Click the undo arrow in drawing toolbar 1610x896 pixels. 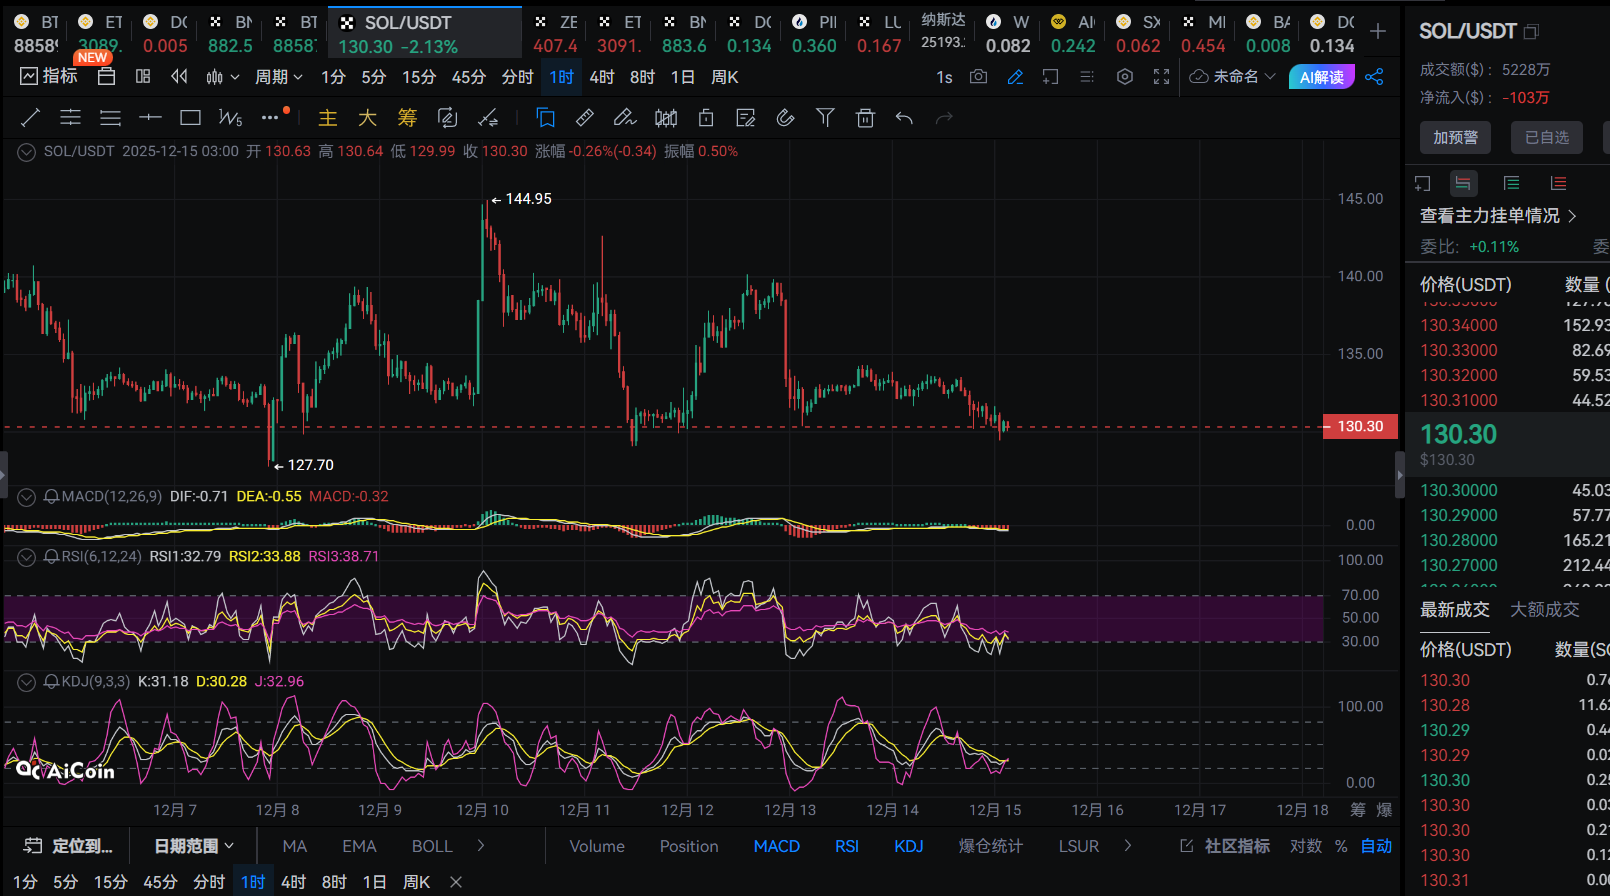[904, 118]
